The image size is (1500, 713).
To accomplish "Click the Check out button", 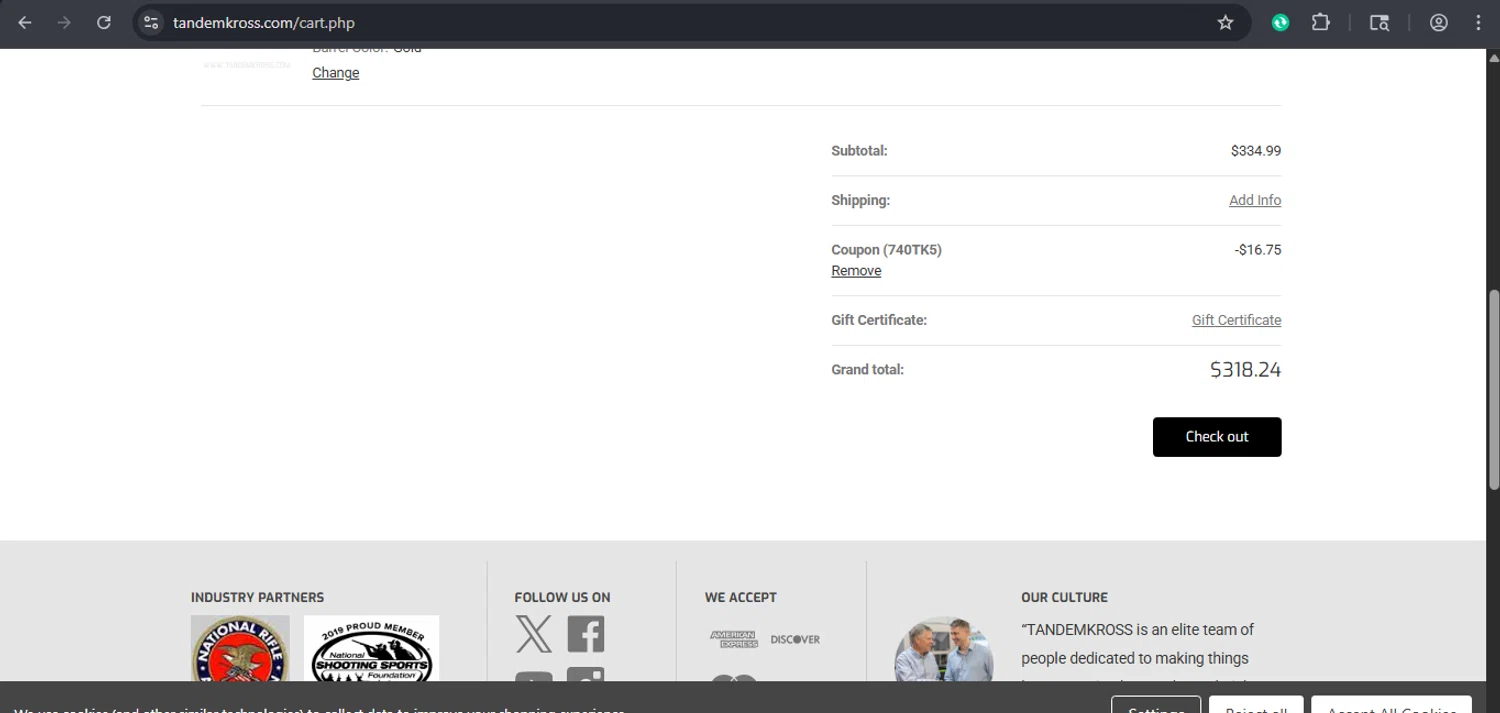I will coord(1217,437).
